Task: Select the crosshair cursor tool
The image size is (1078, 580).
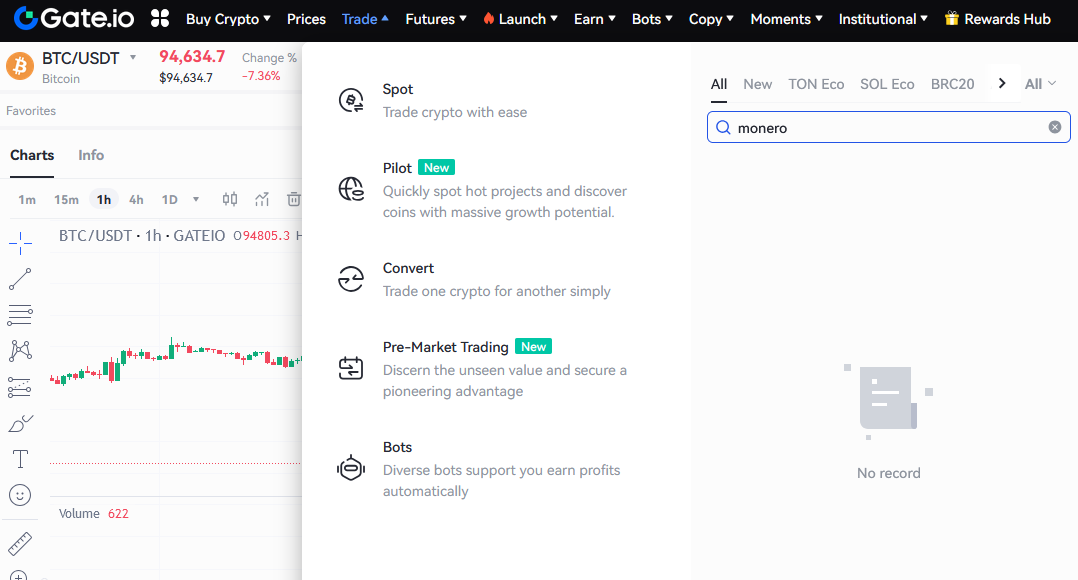Action: (x=20, y=243)
